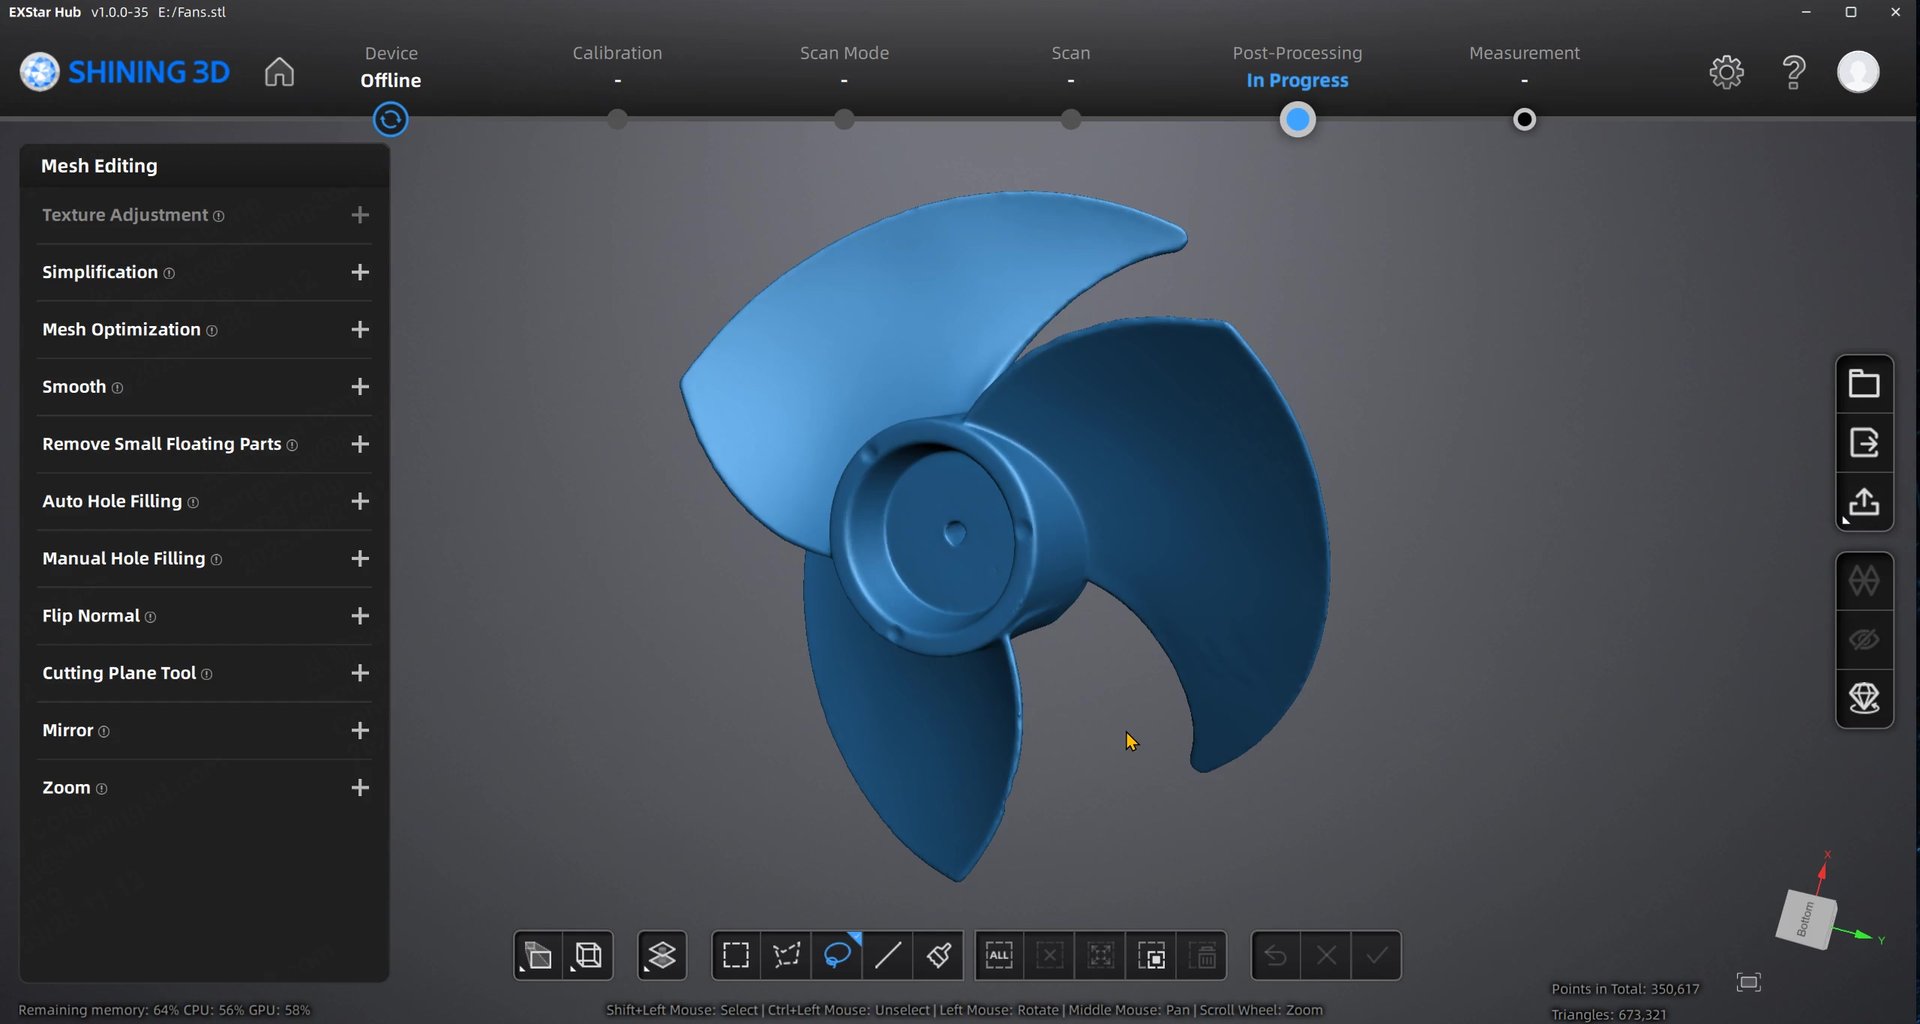Toggle the wireframe cube display mode

coord(589,956)
